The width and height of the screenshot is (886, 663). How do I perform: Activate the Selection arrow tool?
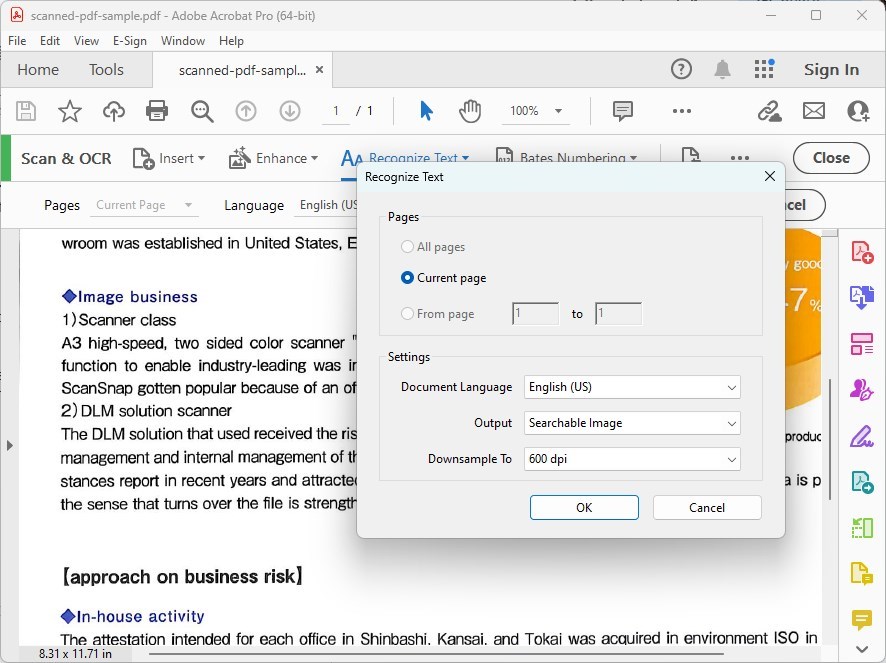(424, 111)
